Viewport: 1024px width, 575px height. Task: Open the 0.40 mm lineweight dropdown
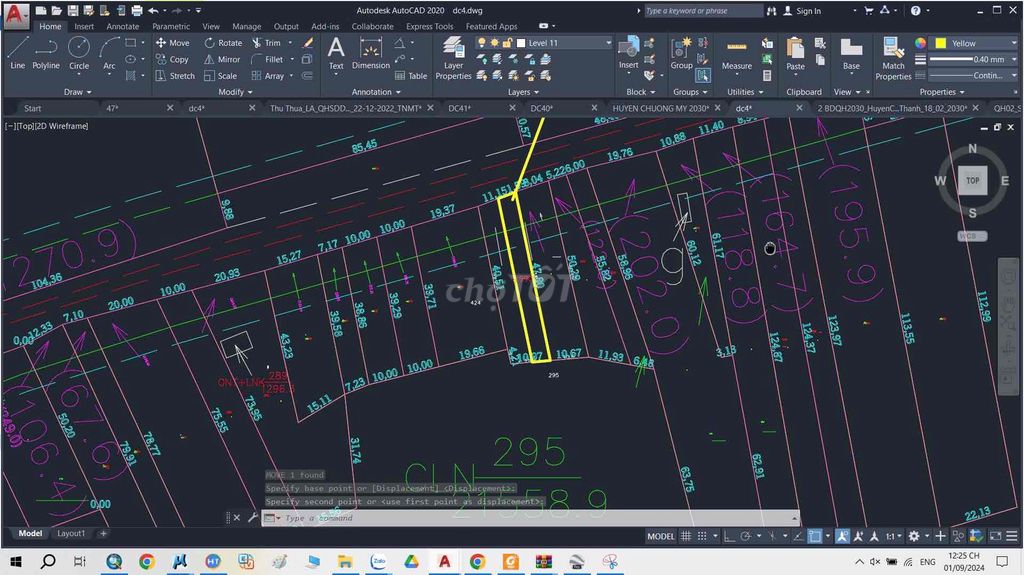tap(973, 59)
